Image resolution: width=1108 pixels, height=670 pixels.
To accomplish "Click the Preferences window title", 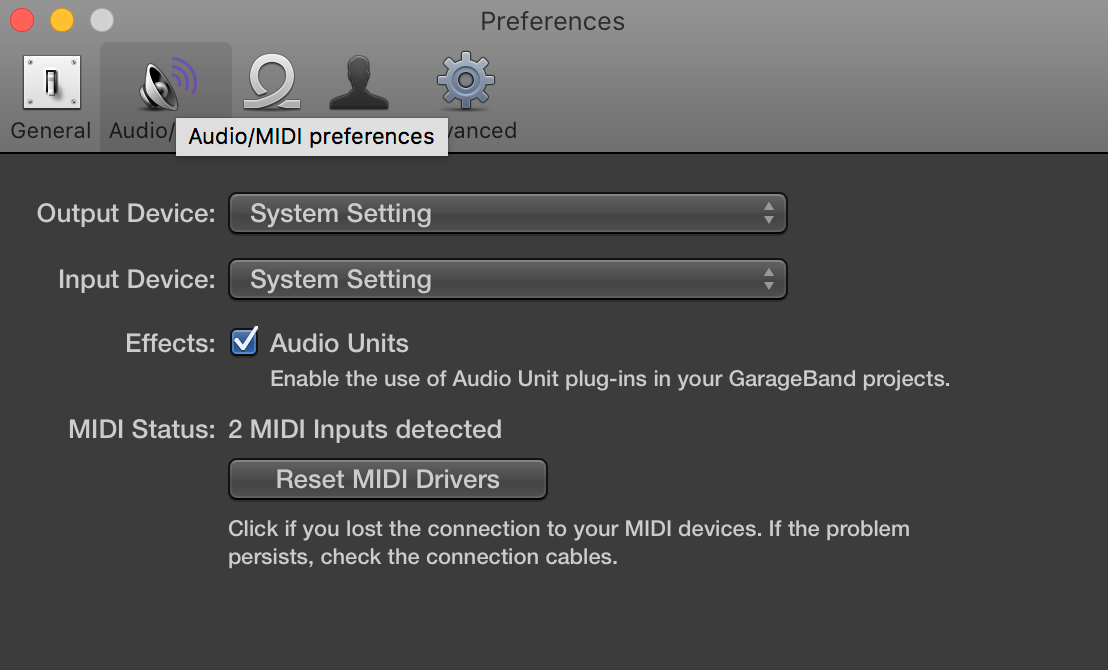I will pyautogui.click(x=552, y=21).
